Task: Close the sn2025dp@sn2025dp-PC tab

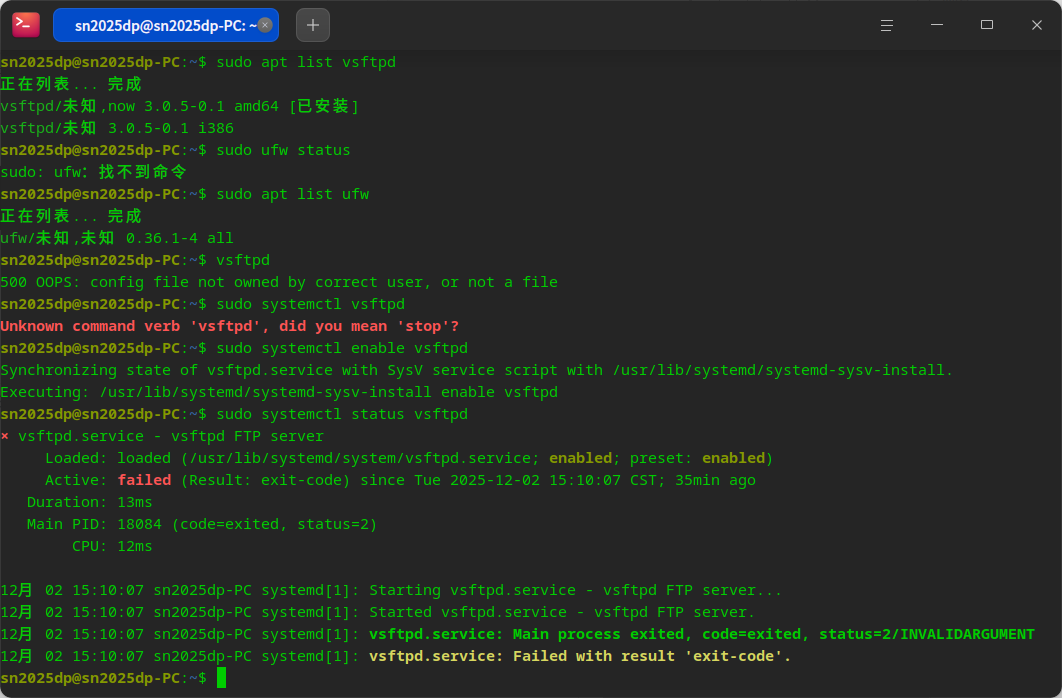Action: tap(266, 25)
